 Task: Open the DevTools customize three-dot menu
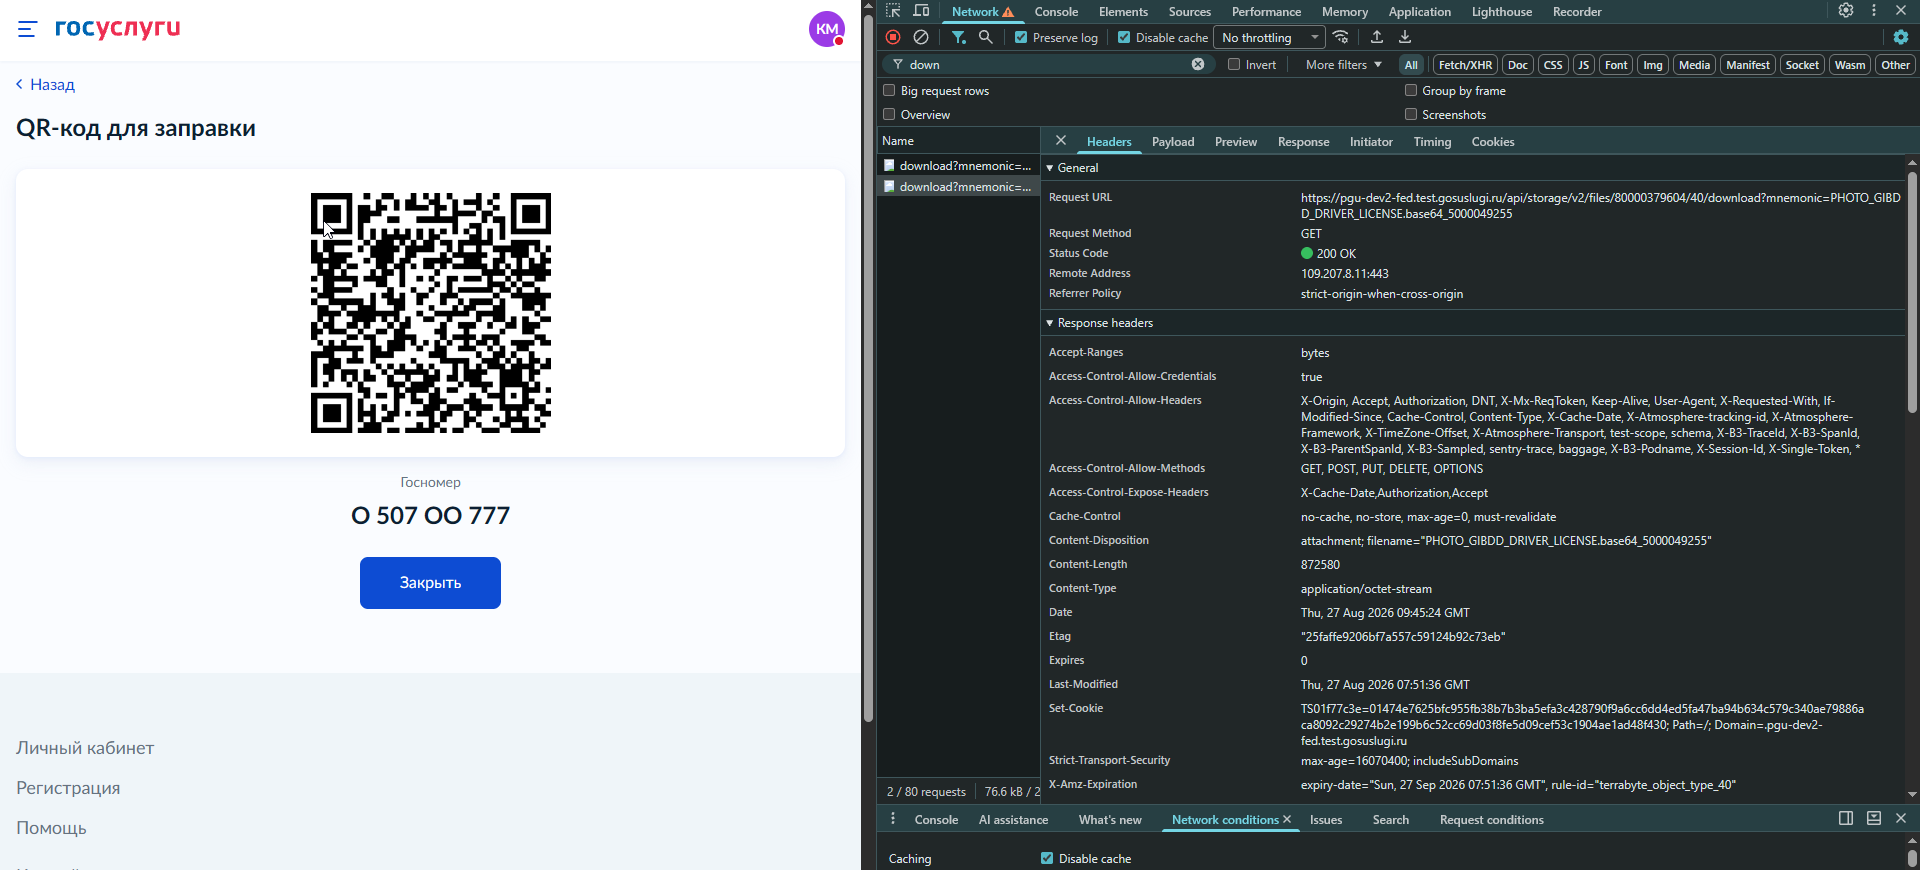(1874, 10)
